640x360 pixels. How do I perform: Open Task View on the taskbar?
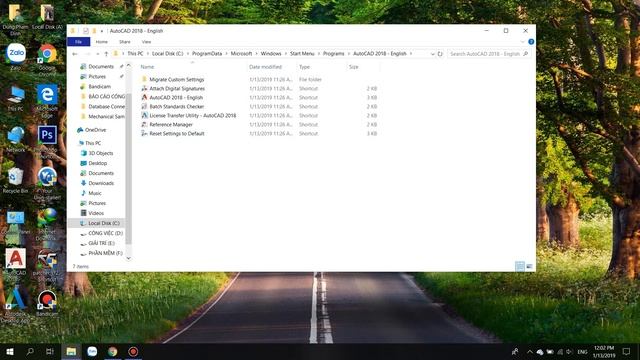pyautogui.click(x=50, y=351)
